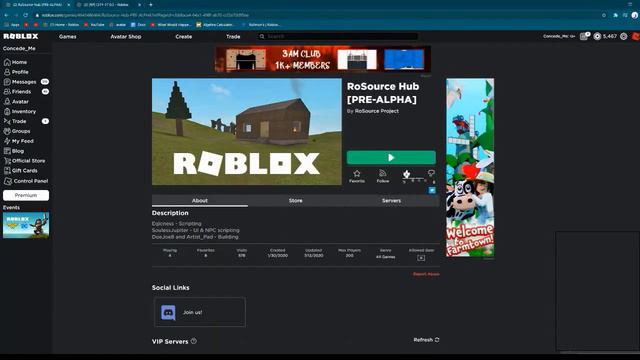Refresh the VIP Servers list
The height and width of the screenshot is (360, 640).
pyautogui.click(x=426, y=340)
